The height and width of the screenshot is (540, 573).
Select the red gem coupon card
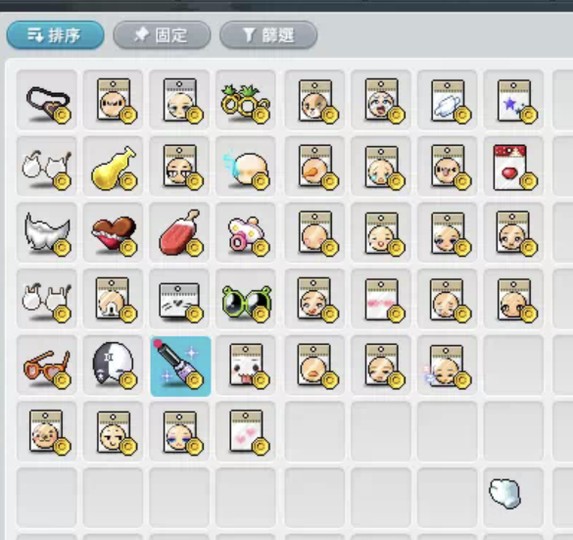pos(513,166)
